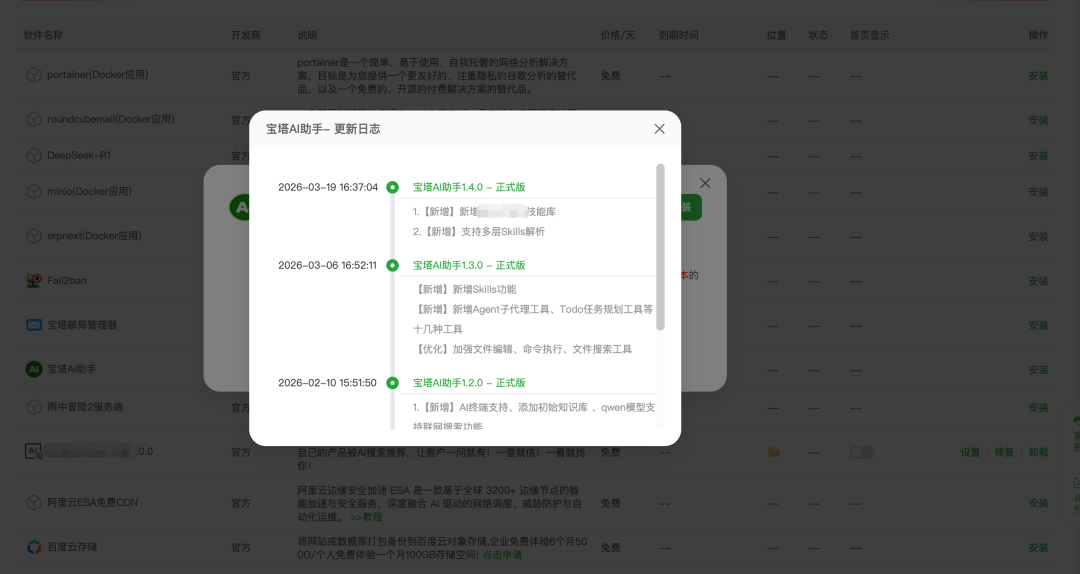This screenshot has height=574, width=1080.
Task: Click the green AI icon of 宝塔AI助手
Action: pos(34,369)
